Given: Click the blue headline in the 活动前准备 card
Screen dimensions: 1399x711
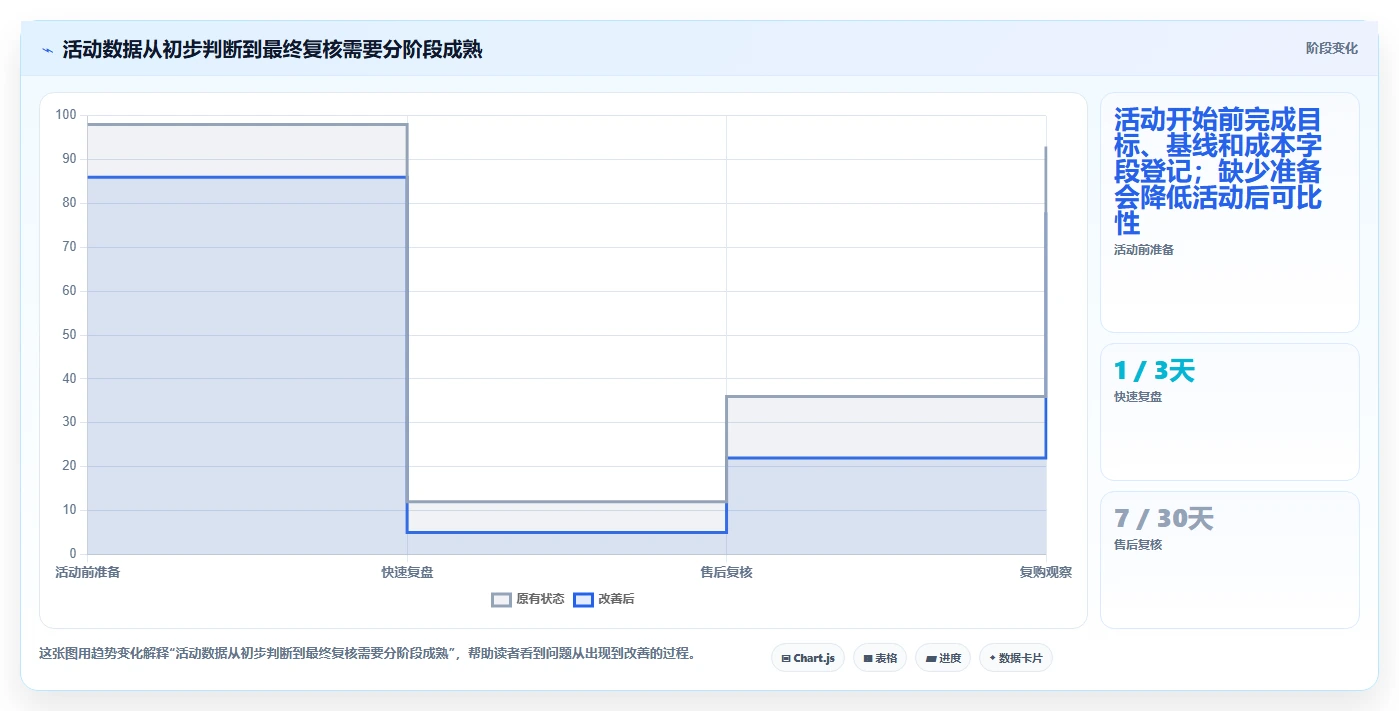Looking at the screenshot, I should [1218, 171].
